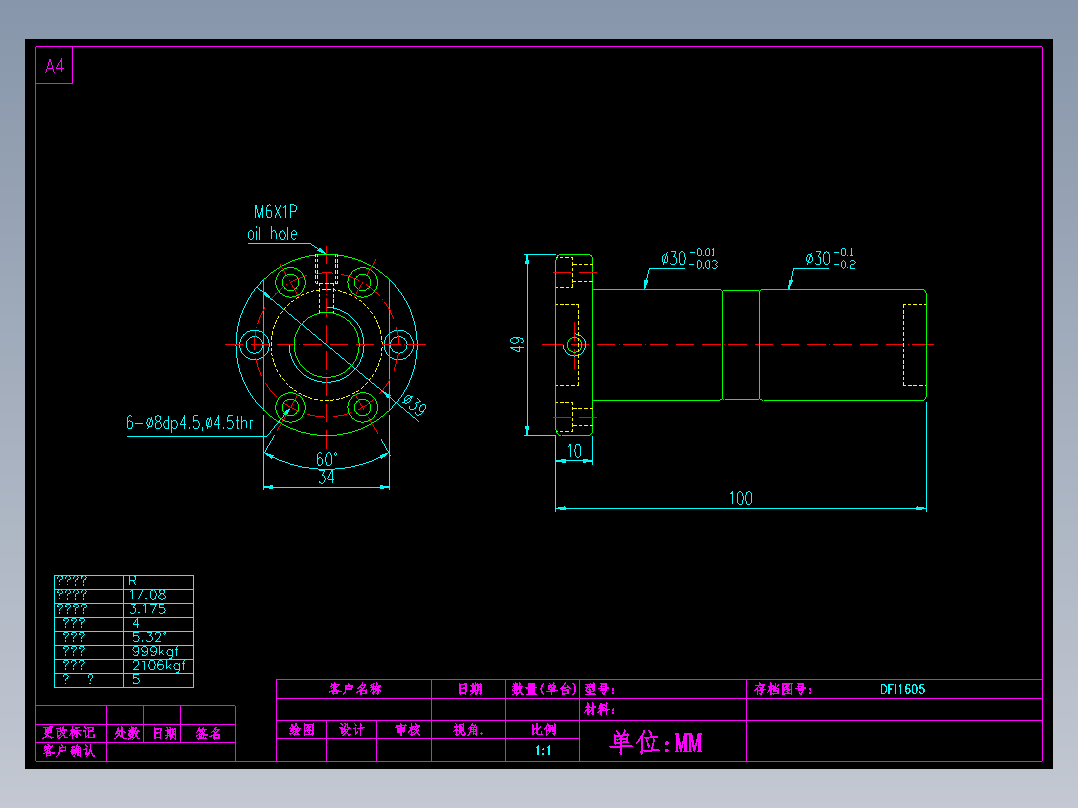The width and height of the screenshot is (1078, 808).
Task: Select the 49 vertical height dimension
Action: [x=517, y=345]
